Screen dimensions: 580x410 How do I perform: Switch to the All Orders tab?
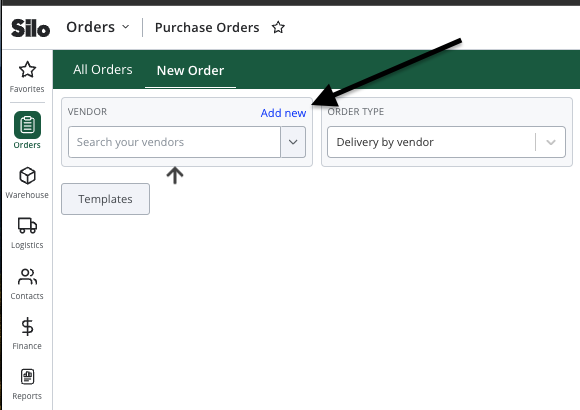[103, 70]
